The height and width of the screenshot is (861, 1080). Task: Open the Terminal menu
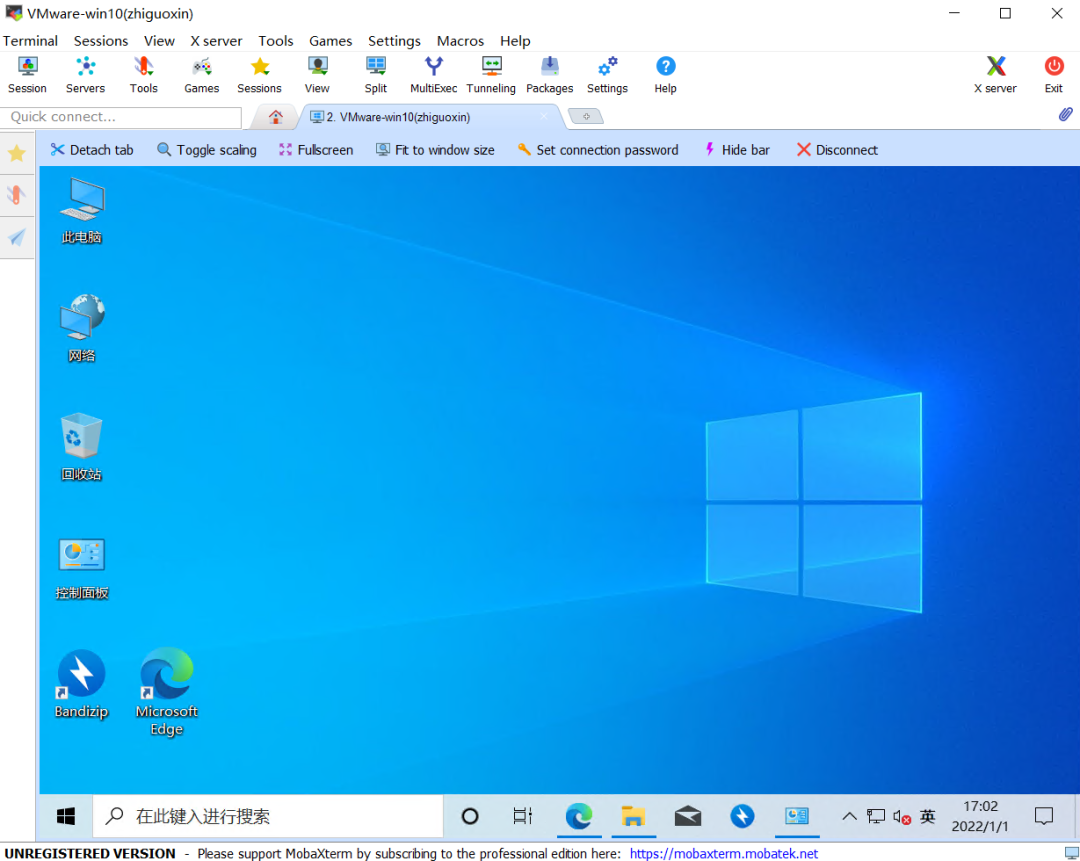[30, 41]
